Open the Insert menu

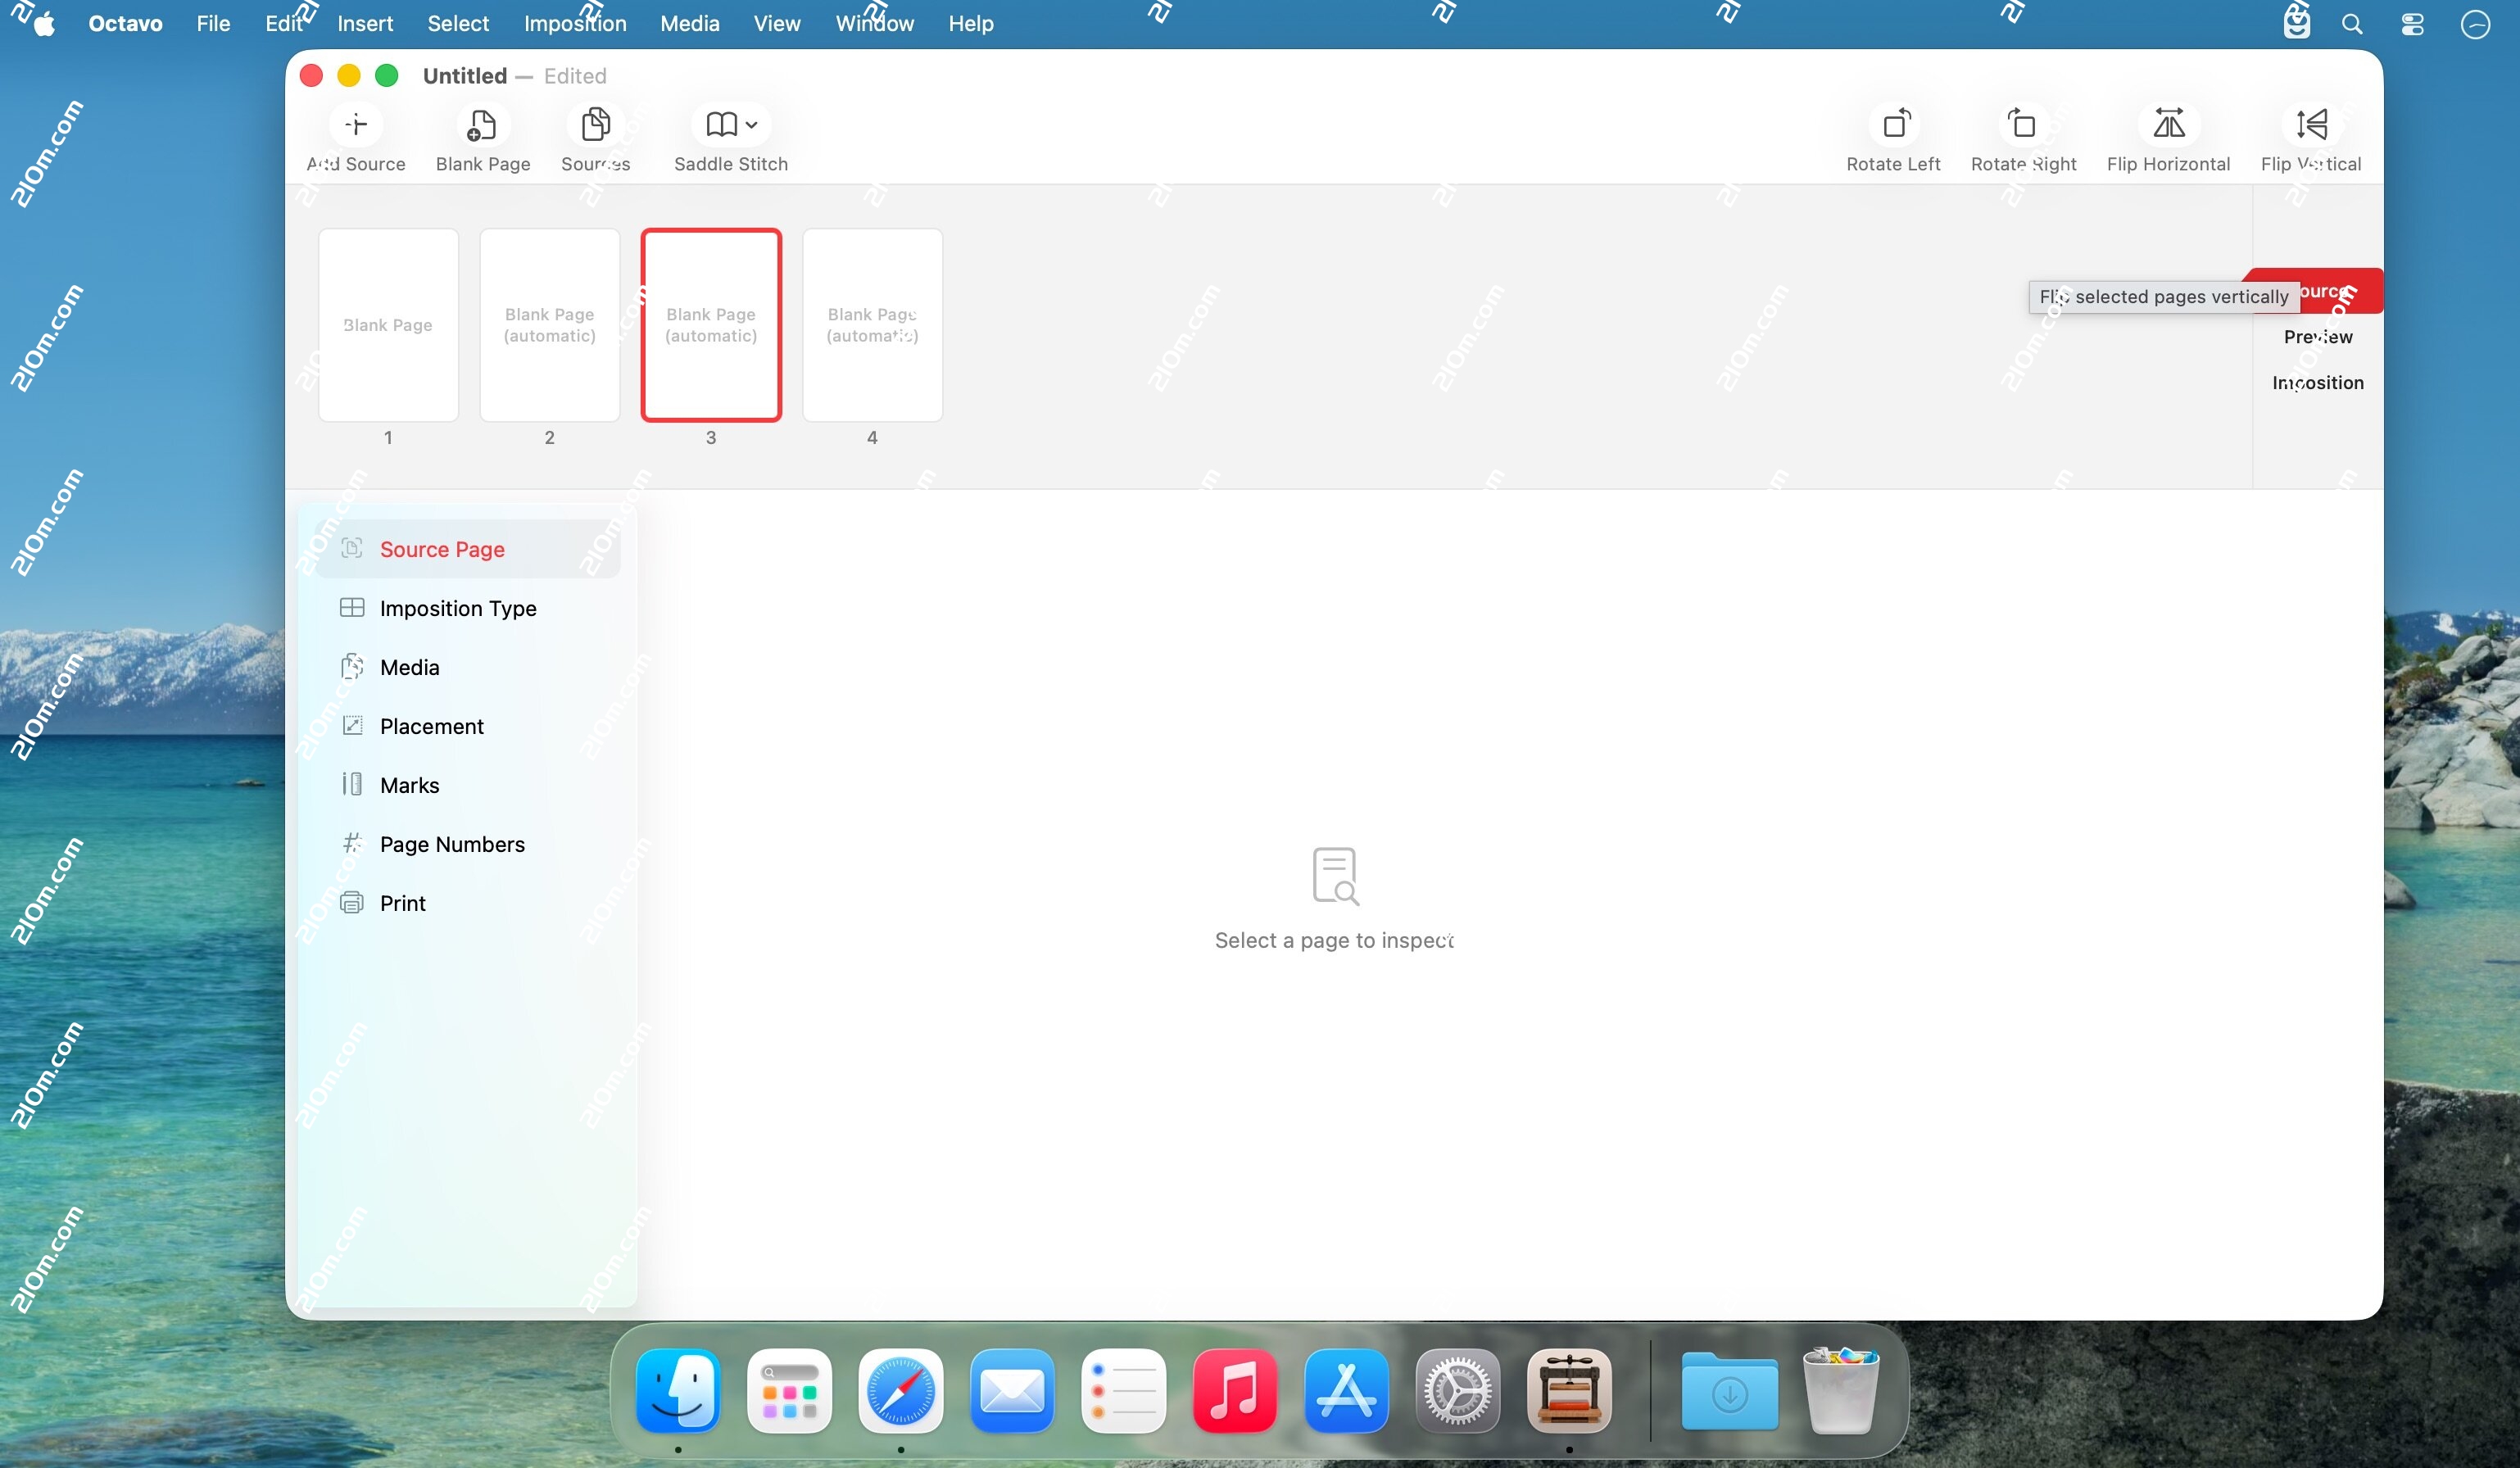tap(365, 23)
